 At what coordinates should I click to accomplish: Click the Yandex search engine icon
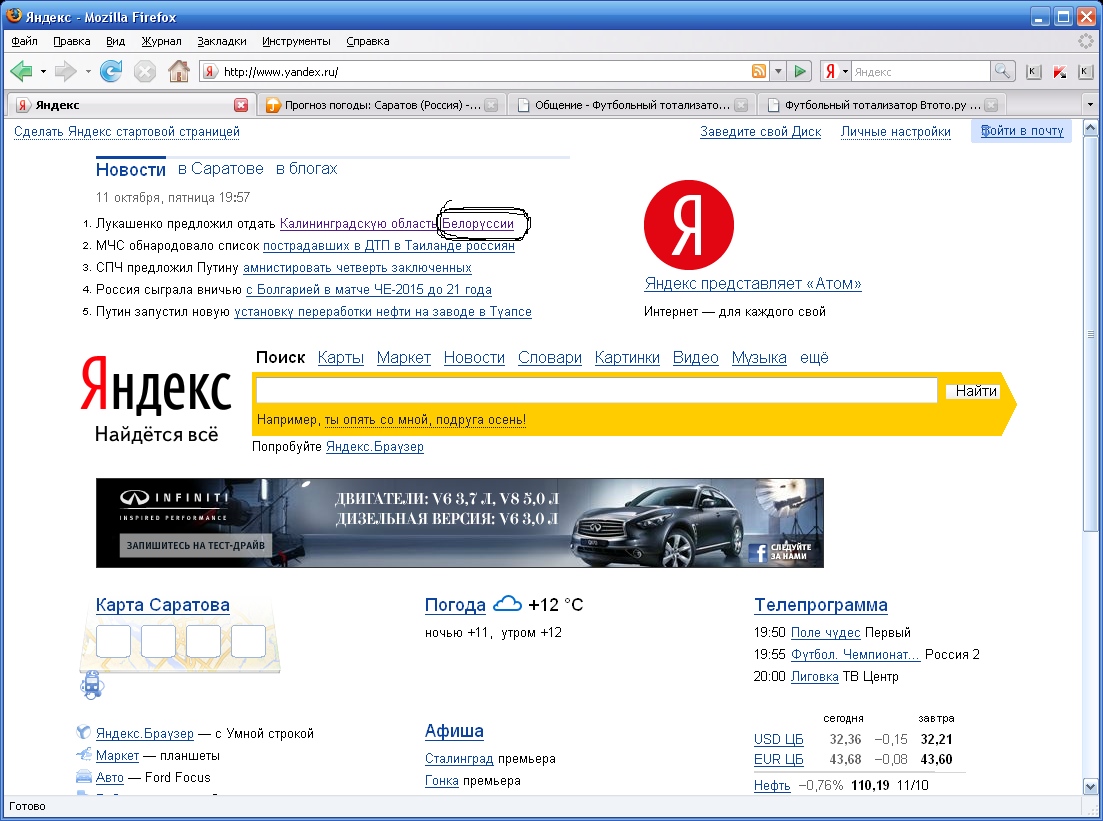[x=830, y=71]
